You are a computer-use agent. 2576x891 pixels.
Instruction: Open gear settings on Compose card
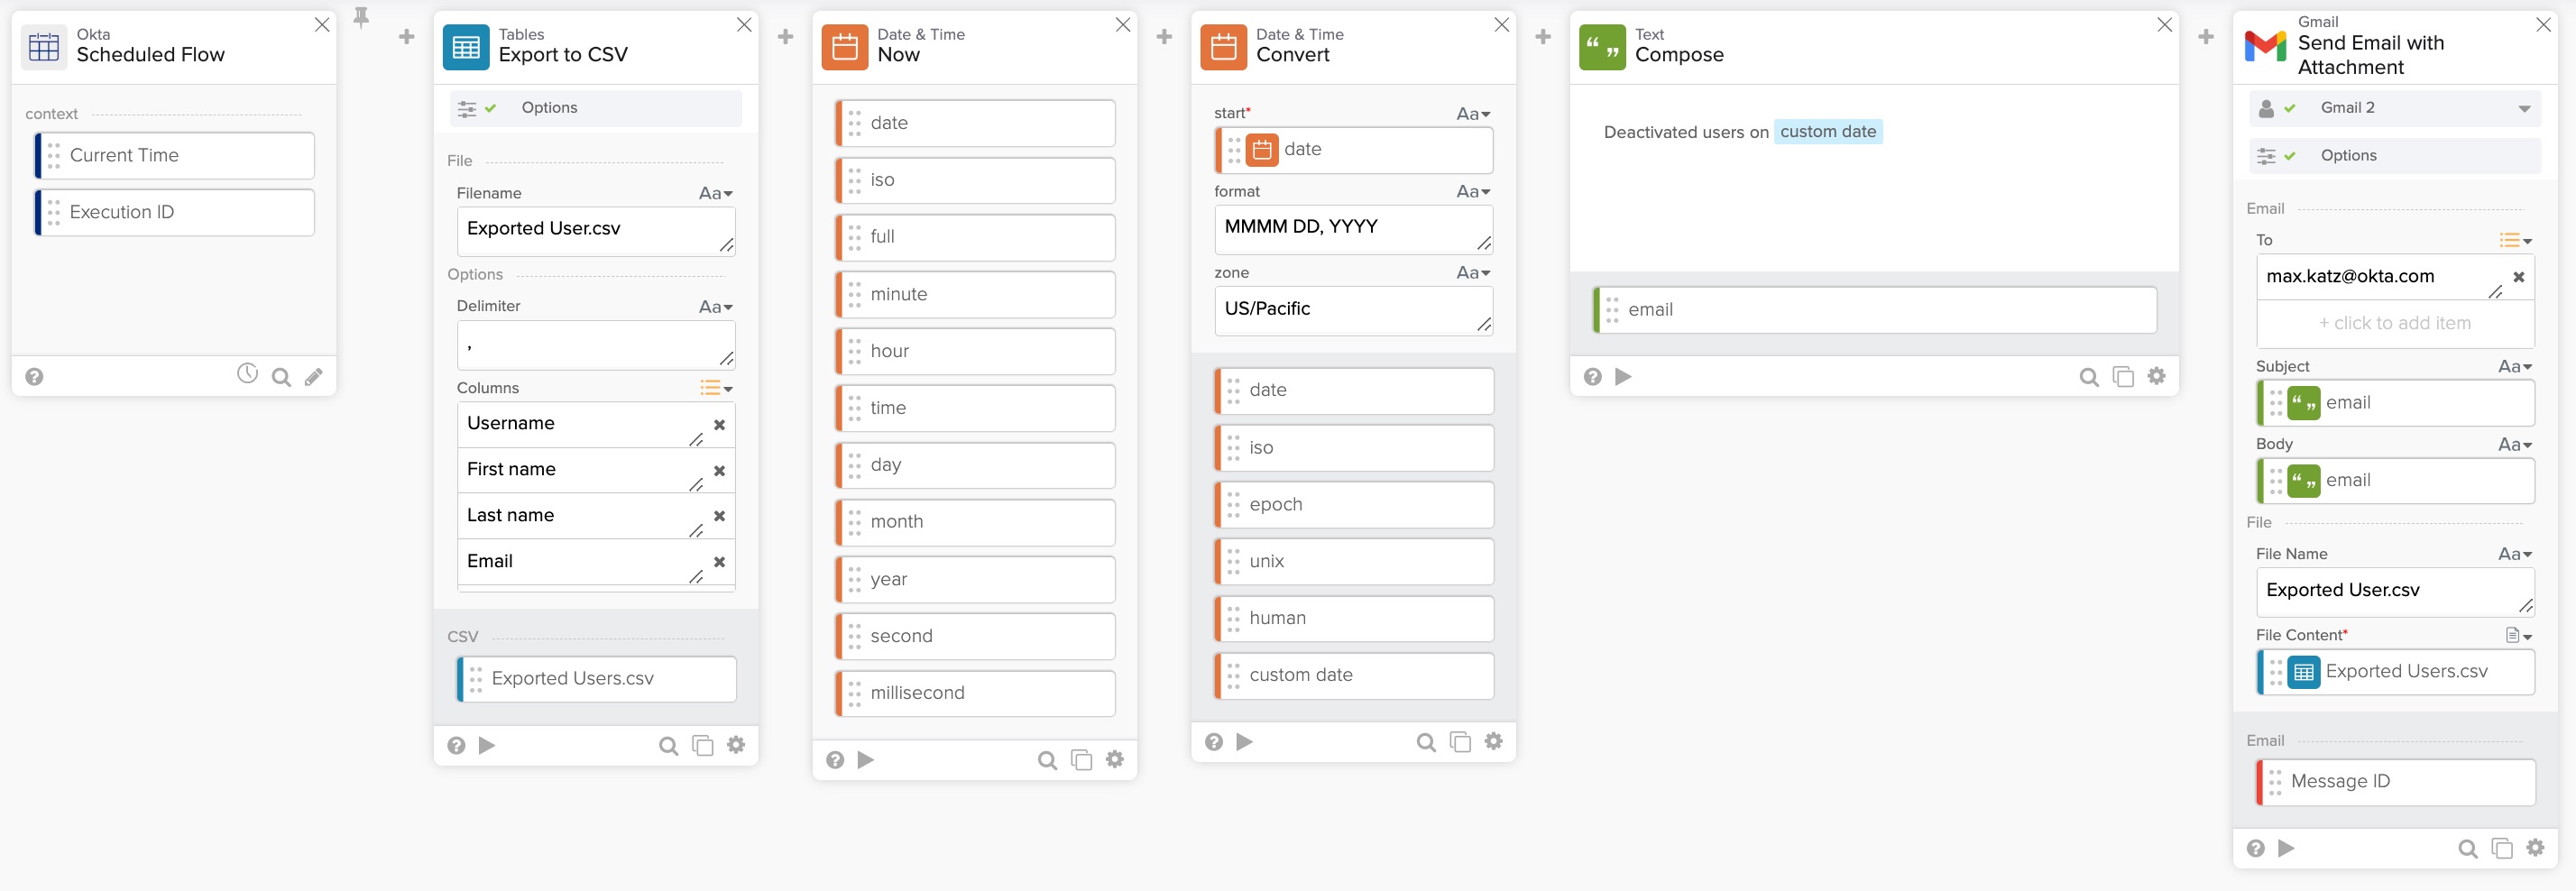(x=2157, y=376)
